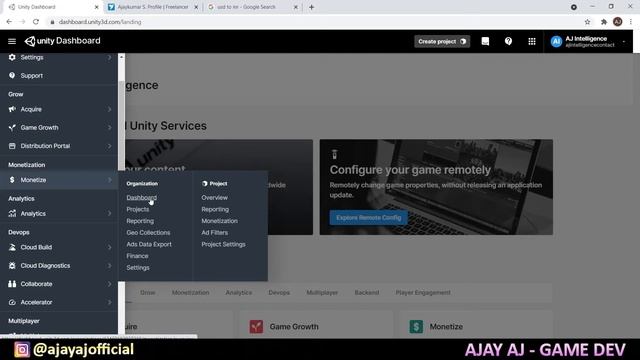Open browser extensions puzzle icon
Image resolution: width=640 pixels, height=360 pixels.
[604, 22]
